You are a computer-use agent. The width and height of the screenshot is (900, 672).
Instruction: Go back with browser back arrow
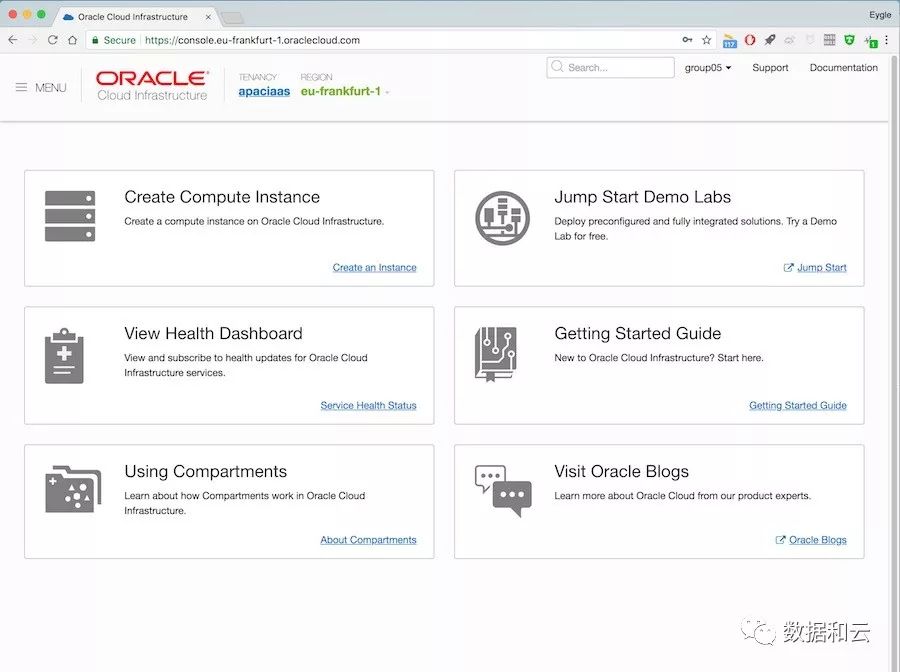coord(13,40)
